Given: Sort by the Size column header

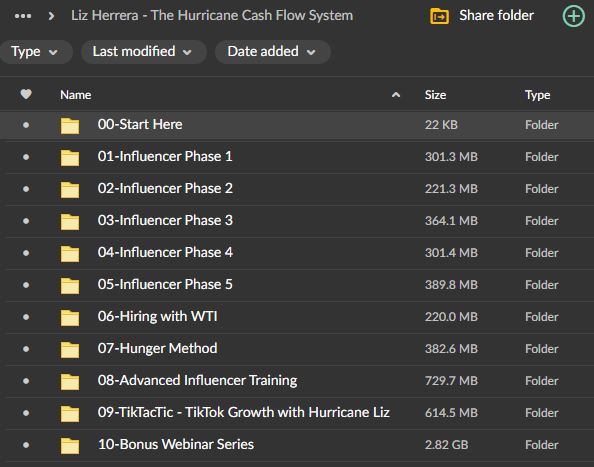Looking at the screenshot, I should (435, 95).
